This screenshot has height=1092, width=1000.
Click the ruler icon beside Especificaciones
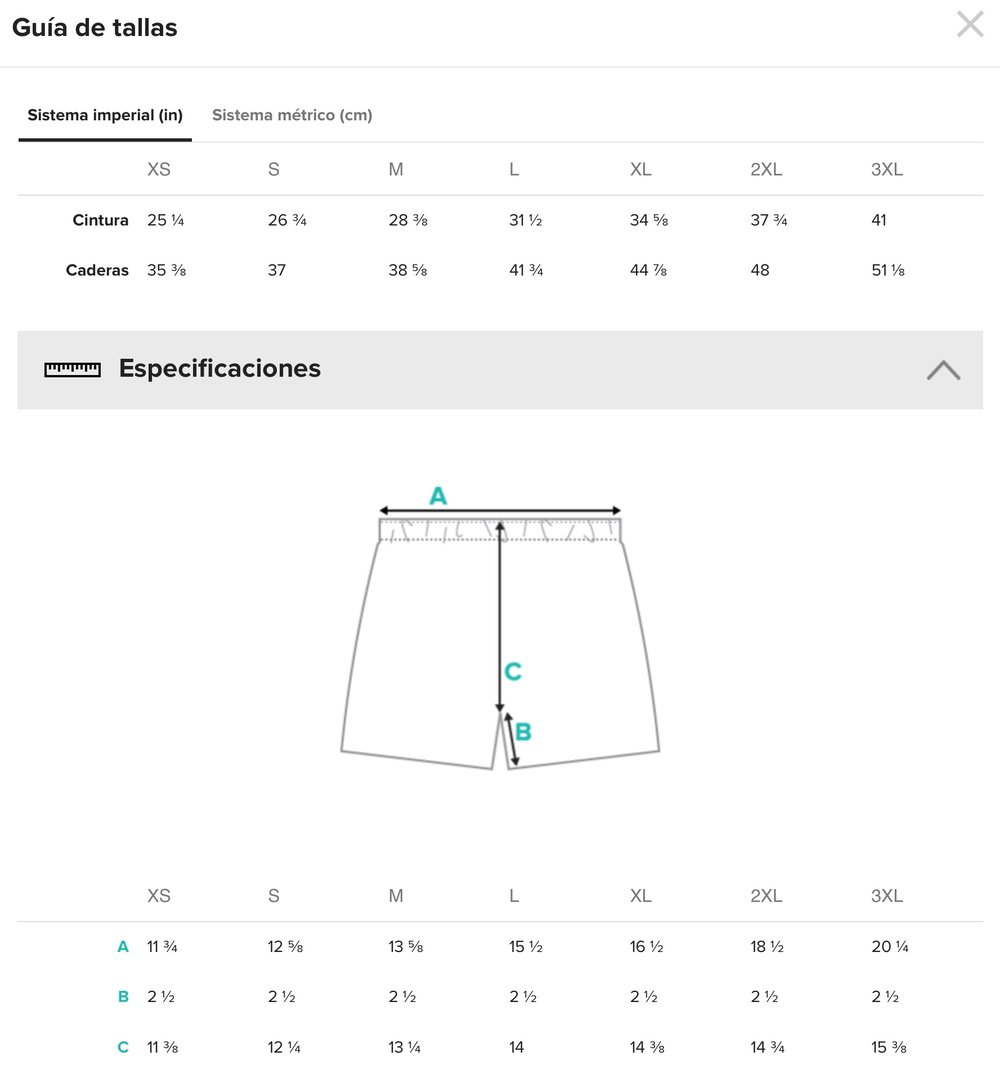pyautogui.click(x=72, y=370)
